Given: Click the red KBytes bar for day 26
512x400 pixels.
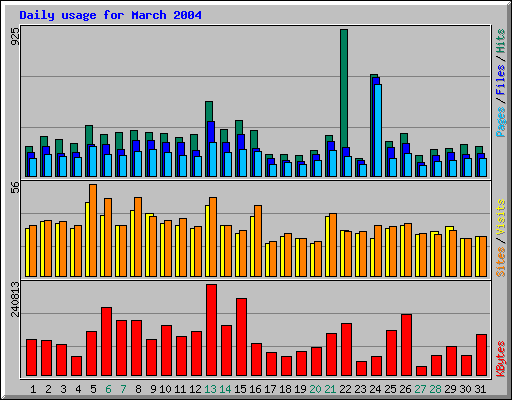Looking at the screenshot, I should pos(406,345).
